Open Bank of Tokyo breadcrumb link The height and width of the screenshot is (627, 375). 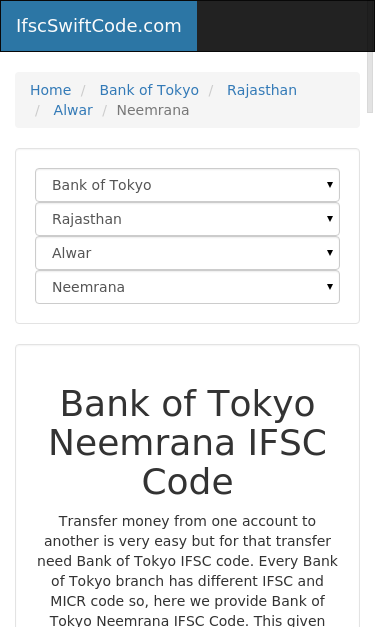tap(149, 90)
